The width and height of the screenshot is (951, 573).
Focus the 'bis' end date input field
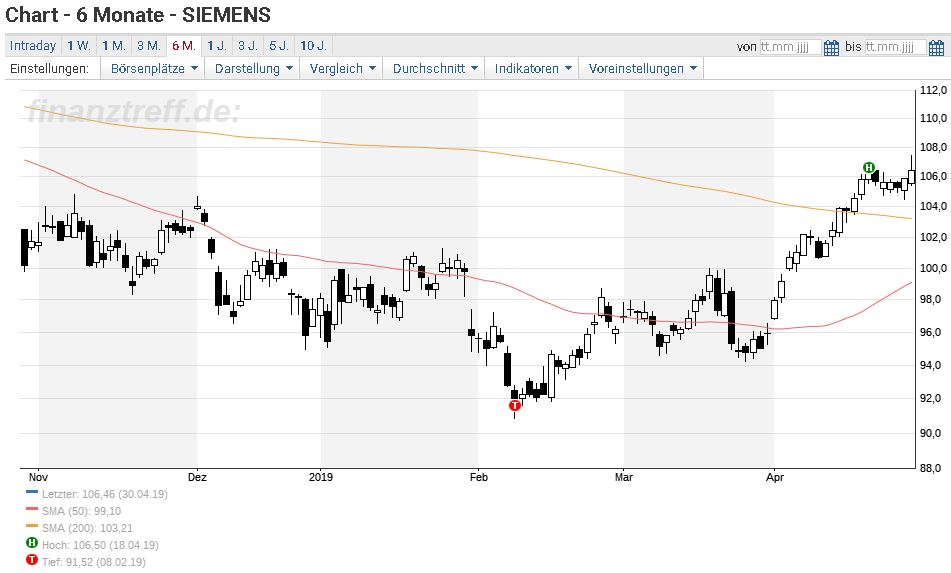[895, 47]
